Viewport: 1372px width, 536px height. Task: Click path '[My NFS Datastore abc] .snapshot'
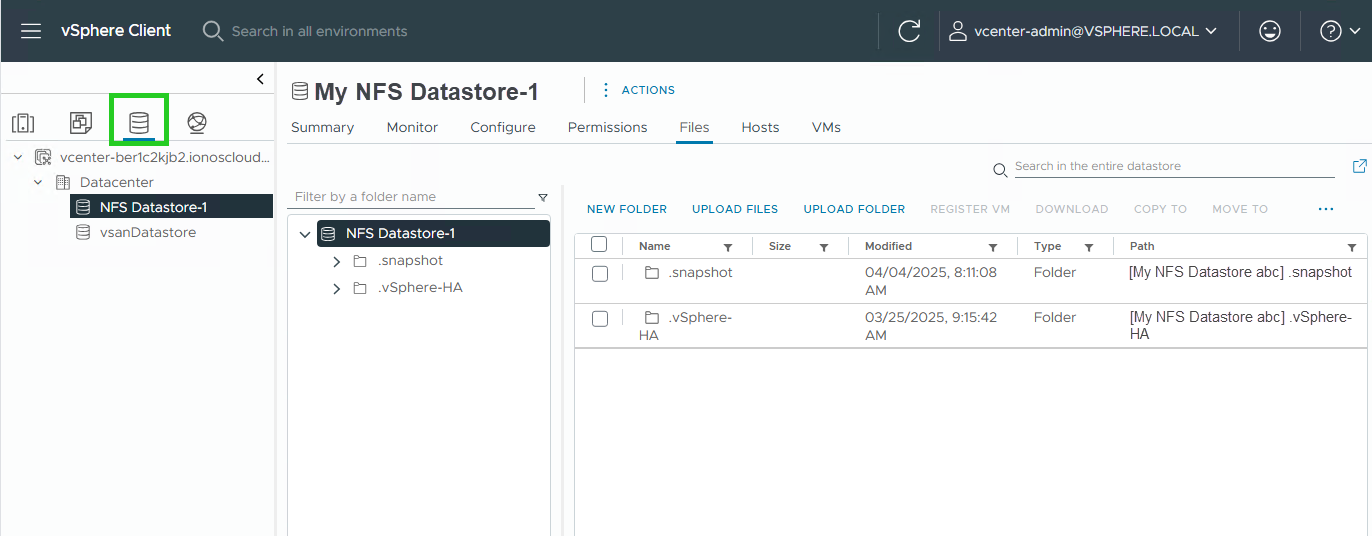(1240, 272)
